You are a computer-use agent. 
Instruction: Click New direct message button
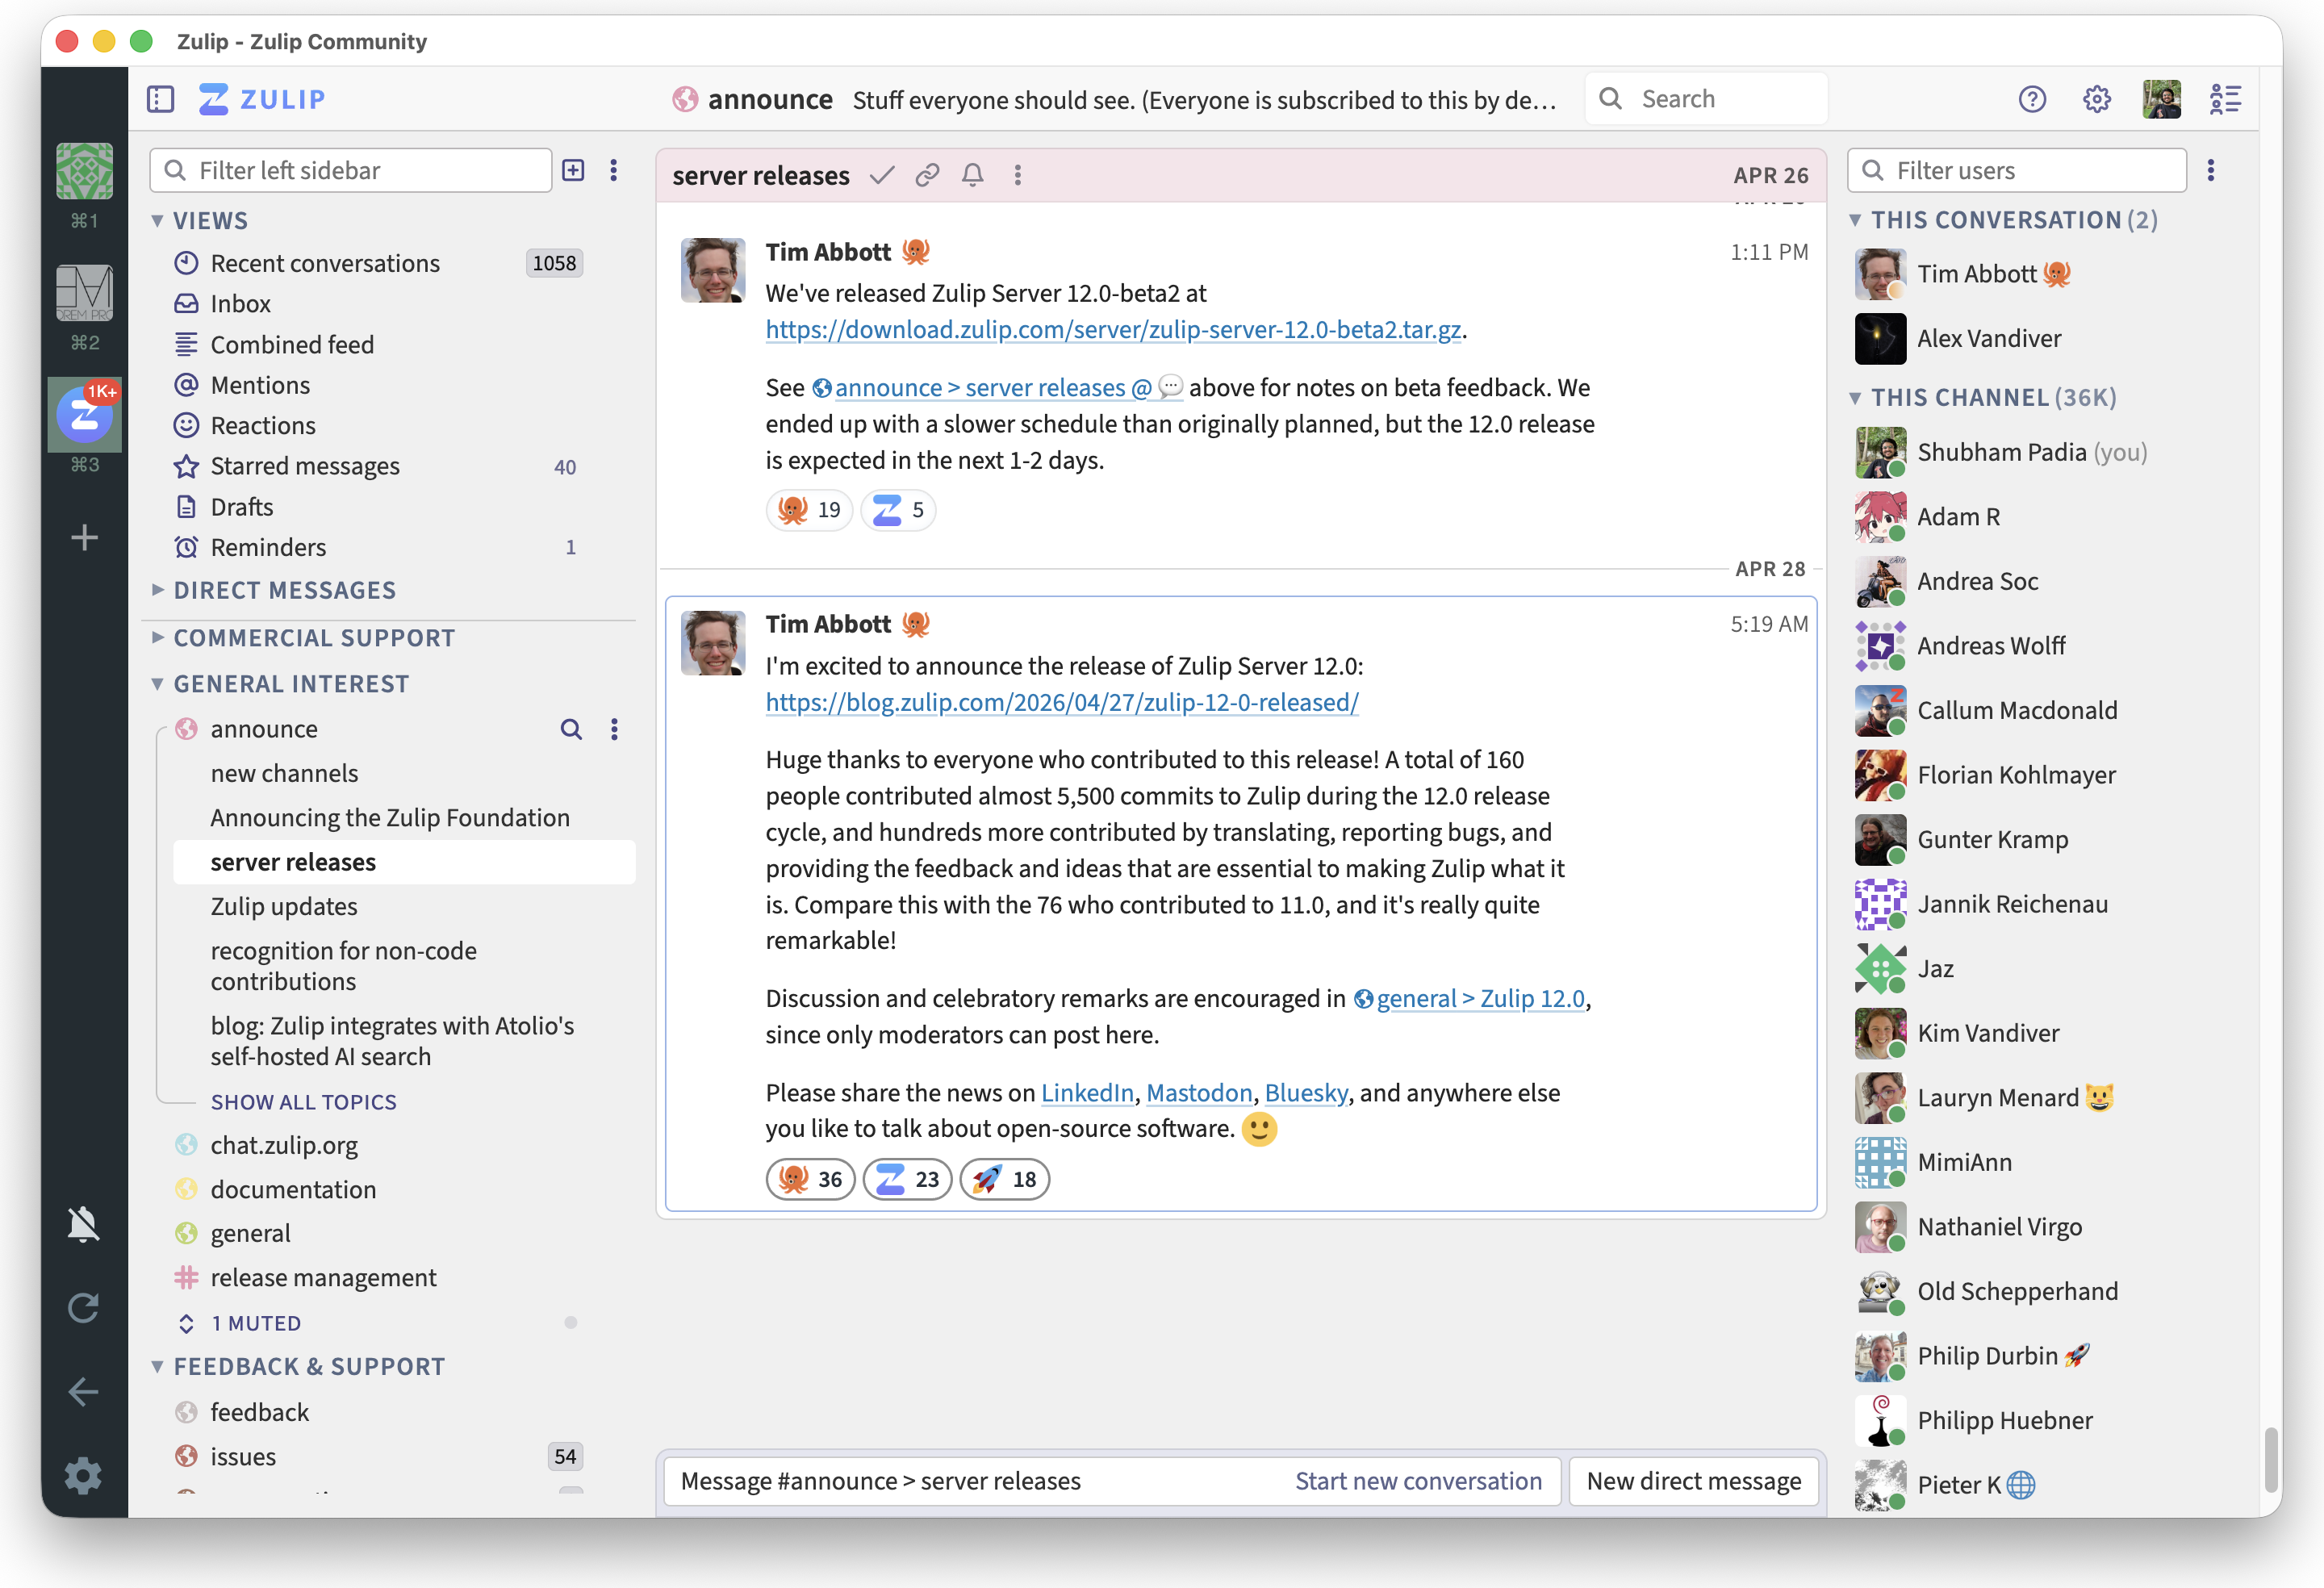point(1693,1481)
